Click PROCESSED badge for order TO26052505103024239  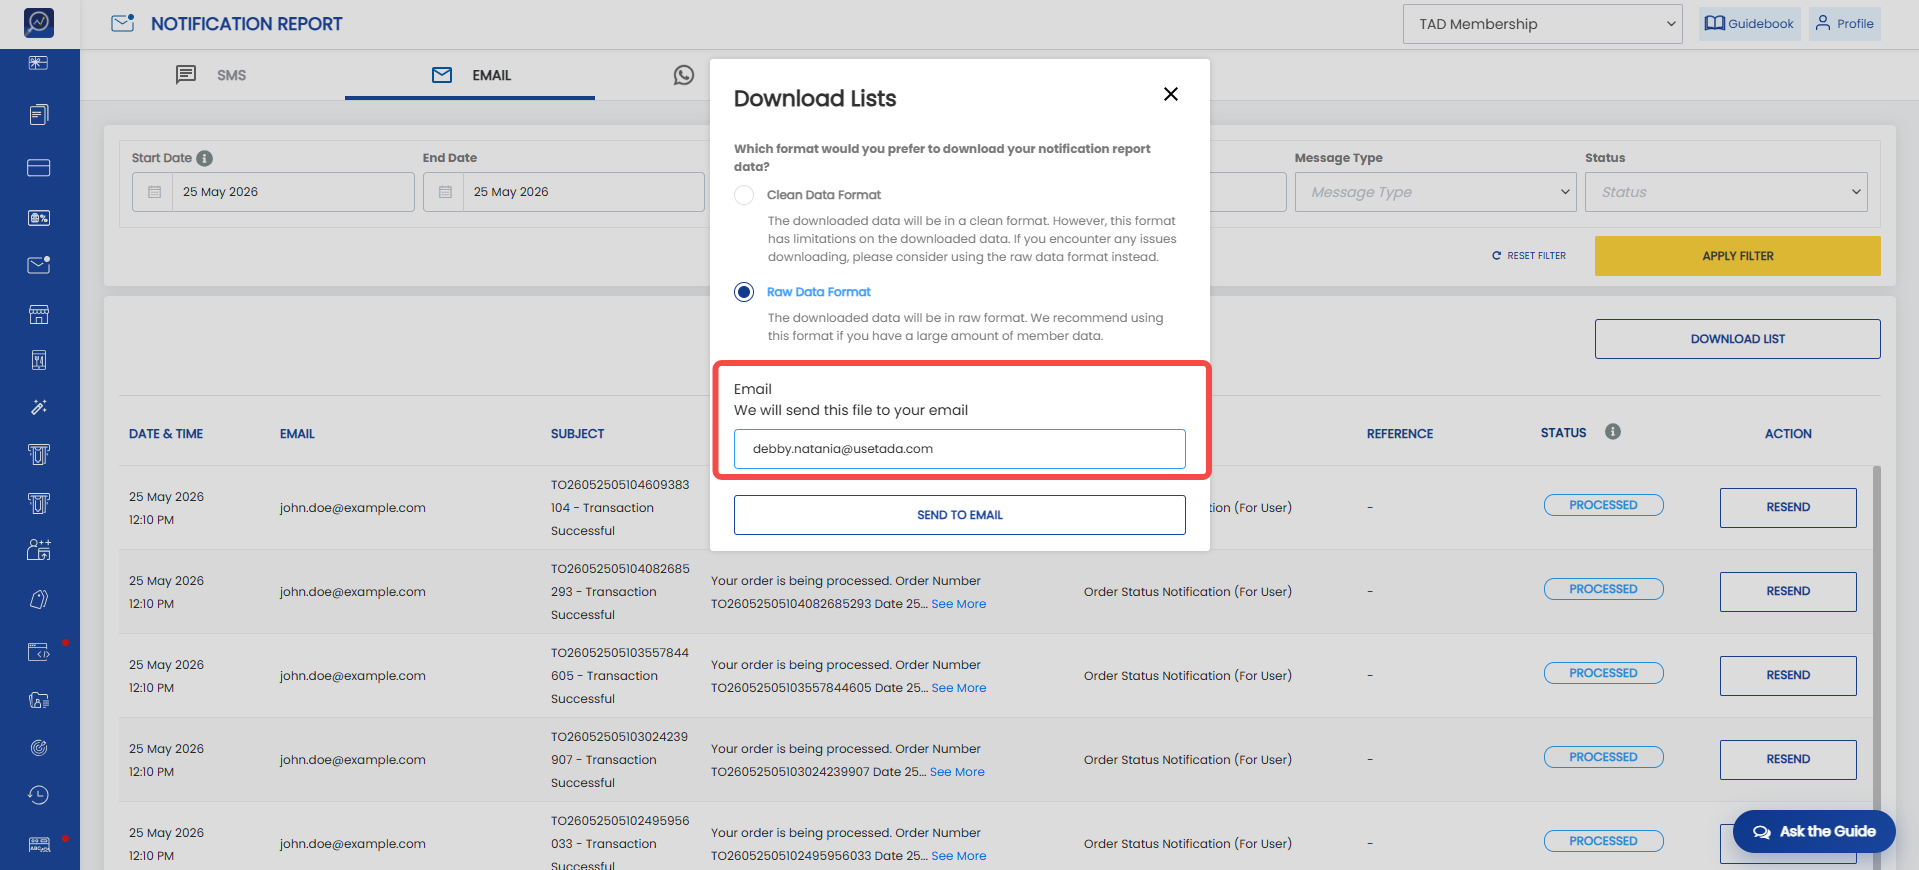pyautogui.click(x=1604, y=757)
